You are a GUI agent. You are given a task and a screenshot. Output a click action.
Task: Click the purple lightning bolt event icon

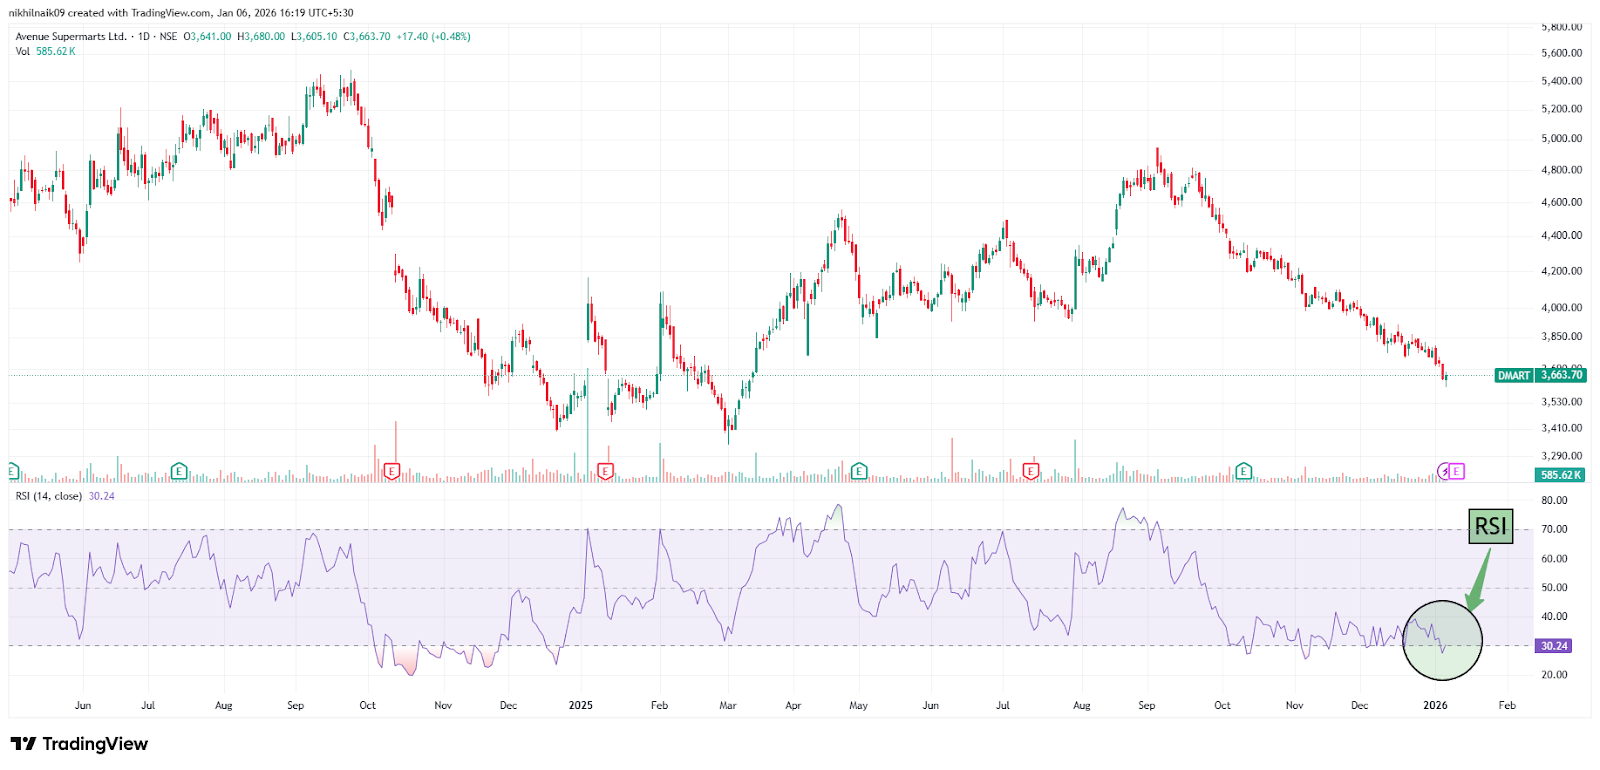[x=1444, y=471]
